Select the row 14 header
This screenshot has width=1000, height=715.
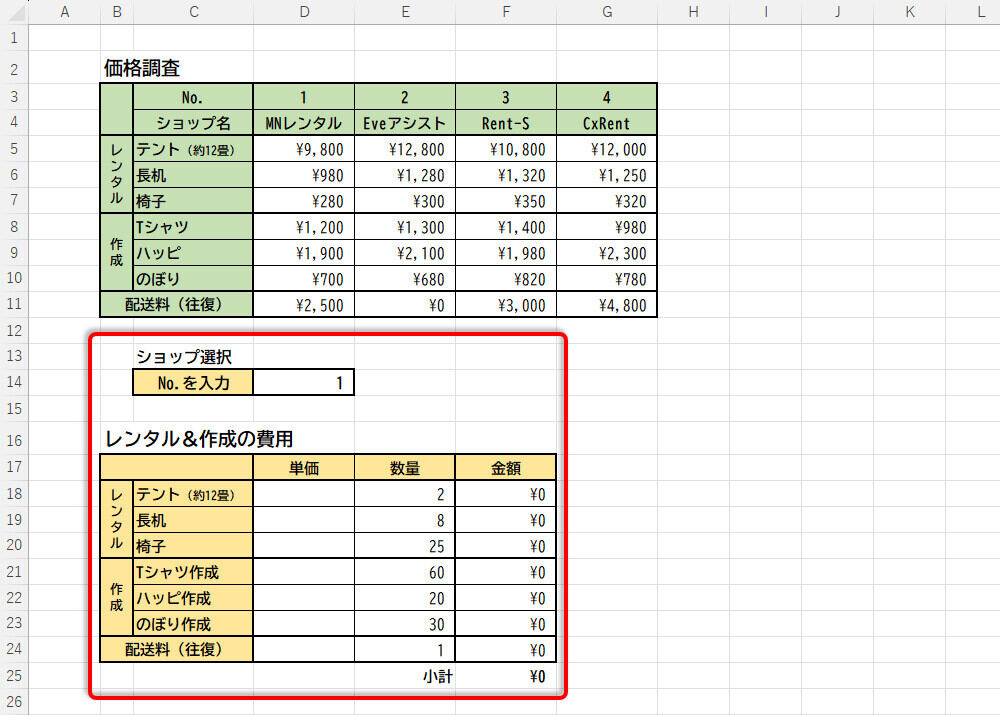[14, 383]
